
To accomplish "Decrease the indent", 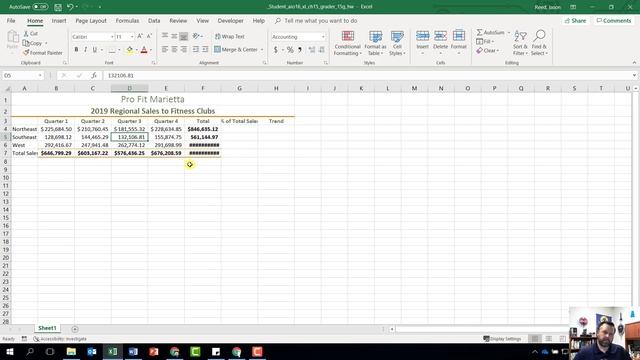I will click(x=196, y=49).
